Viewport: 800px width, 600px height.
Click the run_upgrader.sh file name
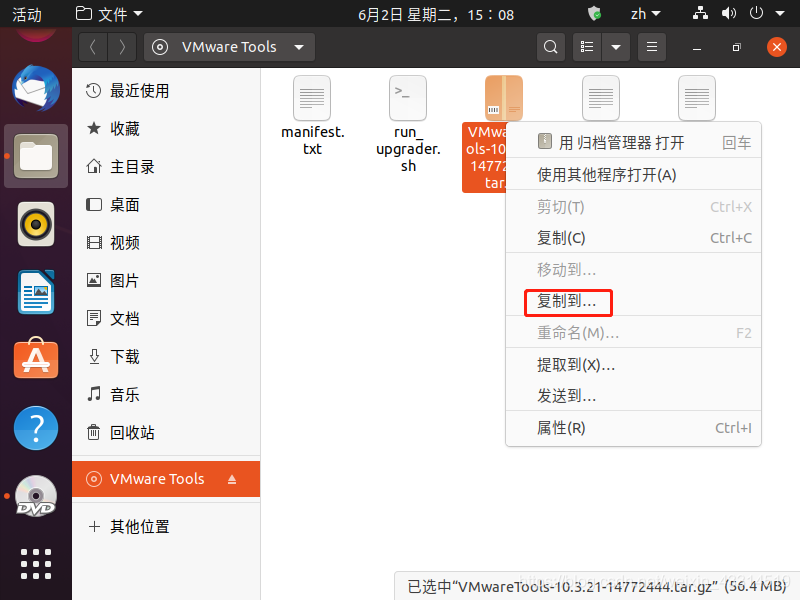[x=408, y=149]
